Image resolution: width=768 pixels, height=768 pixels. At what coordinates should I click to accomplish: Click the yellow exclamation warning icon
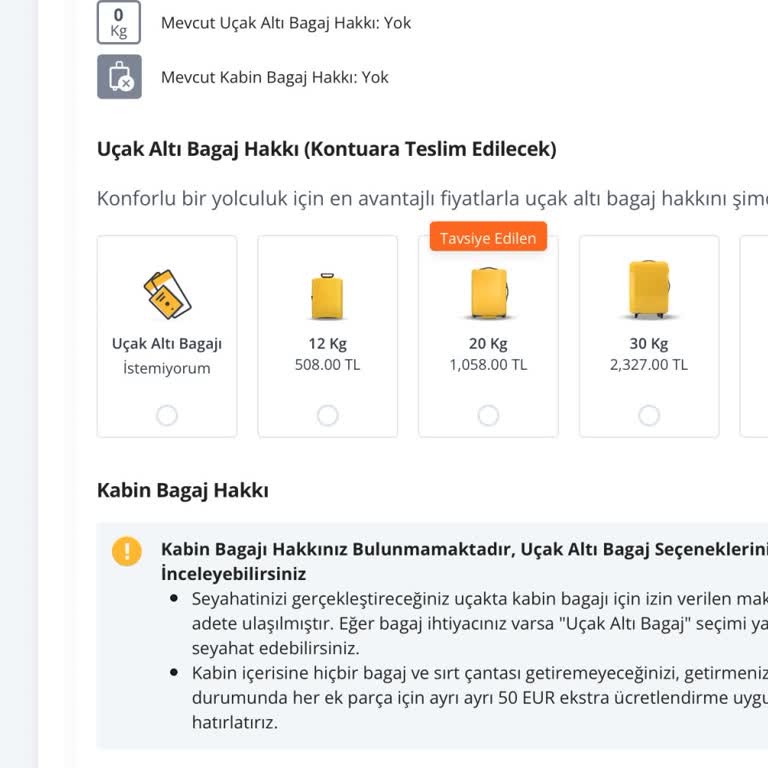[x=127, y=551]
